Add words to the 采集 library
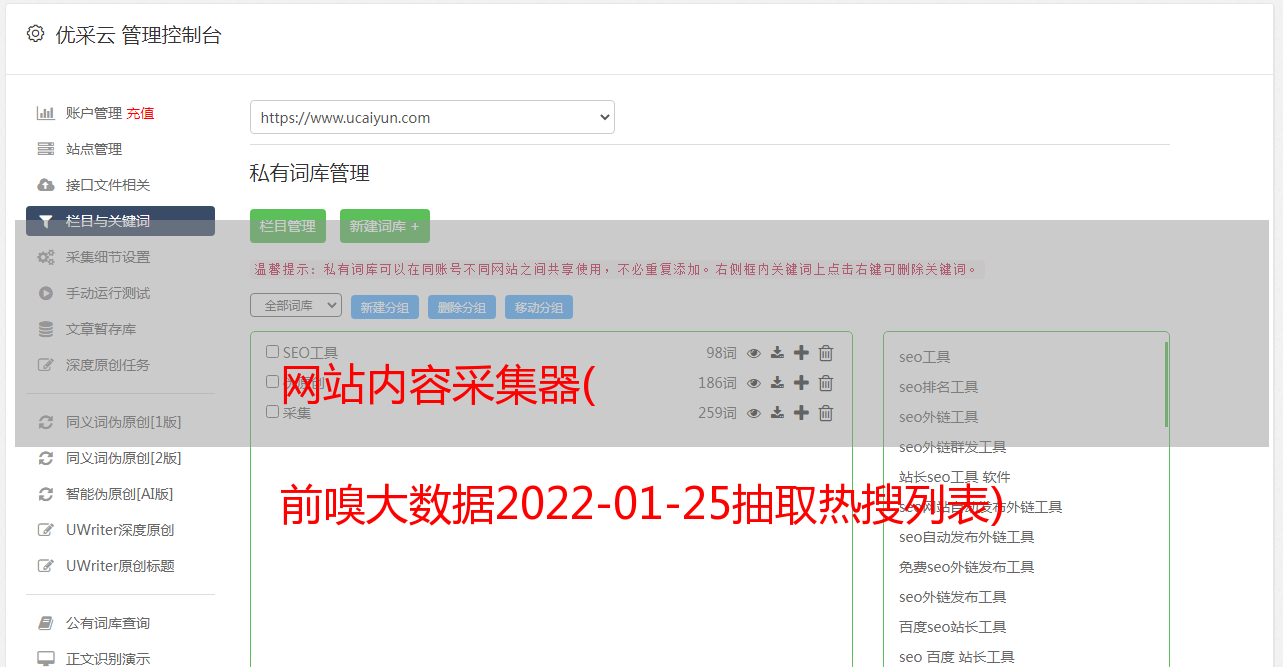The height and width of the screenshot is (667, 1283). pos(801,413)
